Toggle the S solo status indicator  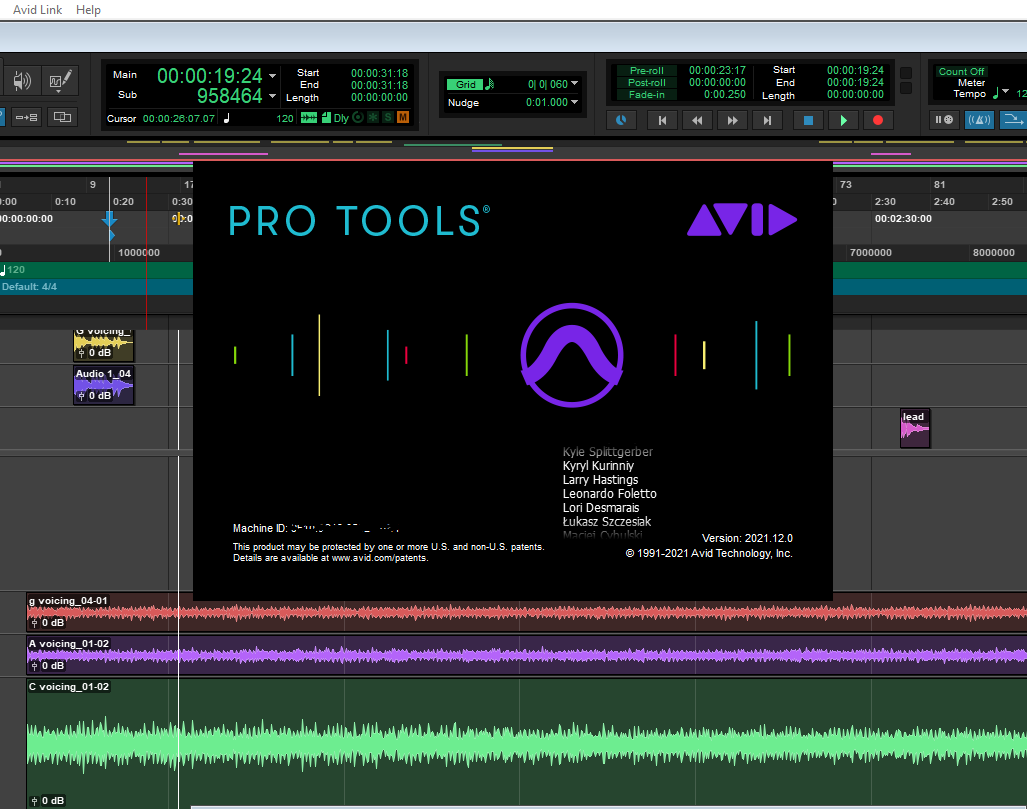[x=388, y=117]
